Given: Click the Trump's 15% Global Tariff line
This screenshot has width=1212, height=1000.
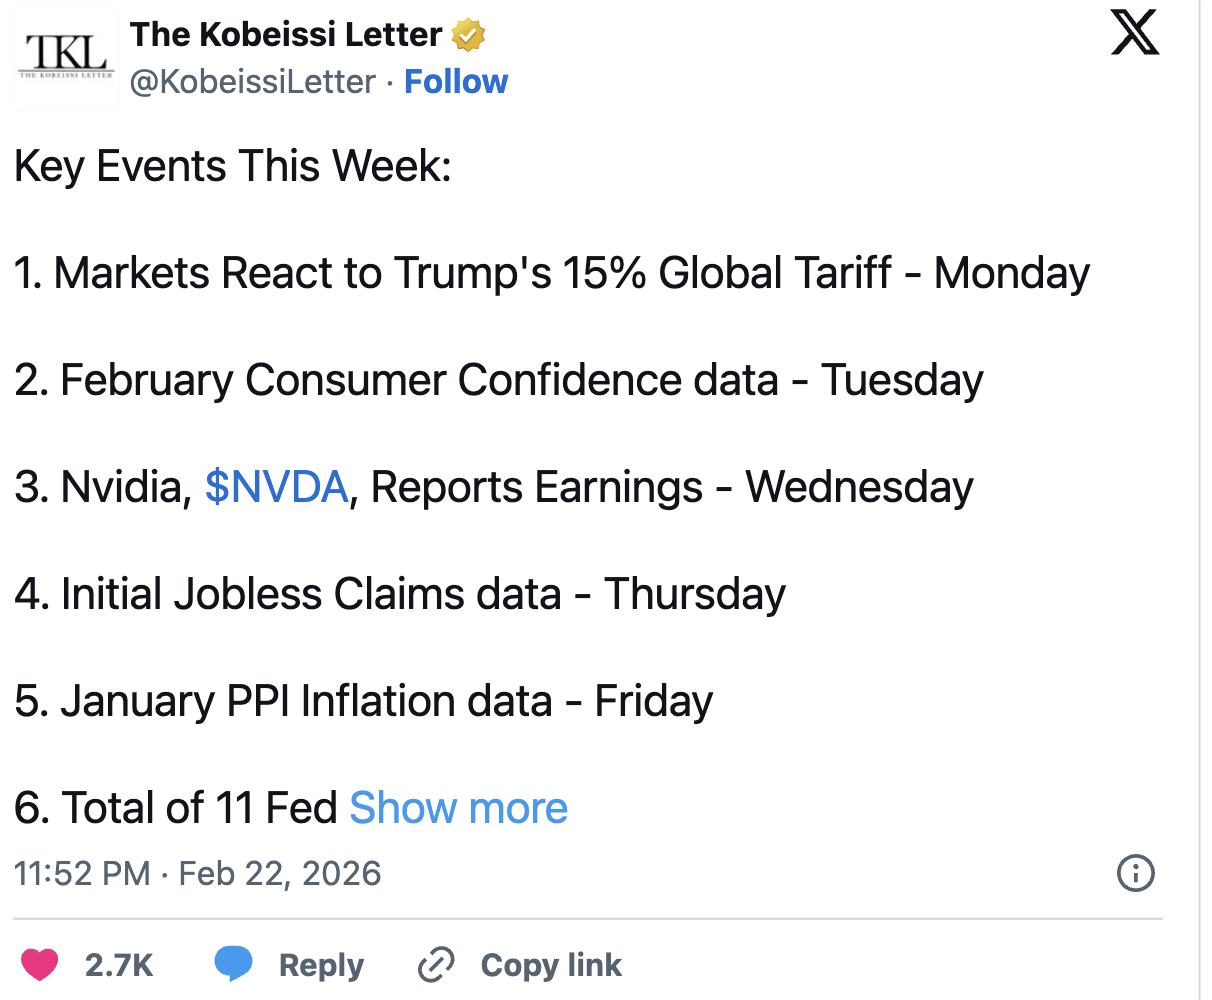Looking at the screenshot, I should coord(551,274).
